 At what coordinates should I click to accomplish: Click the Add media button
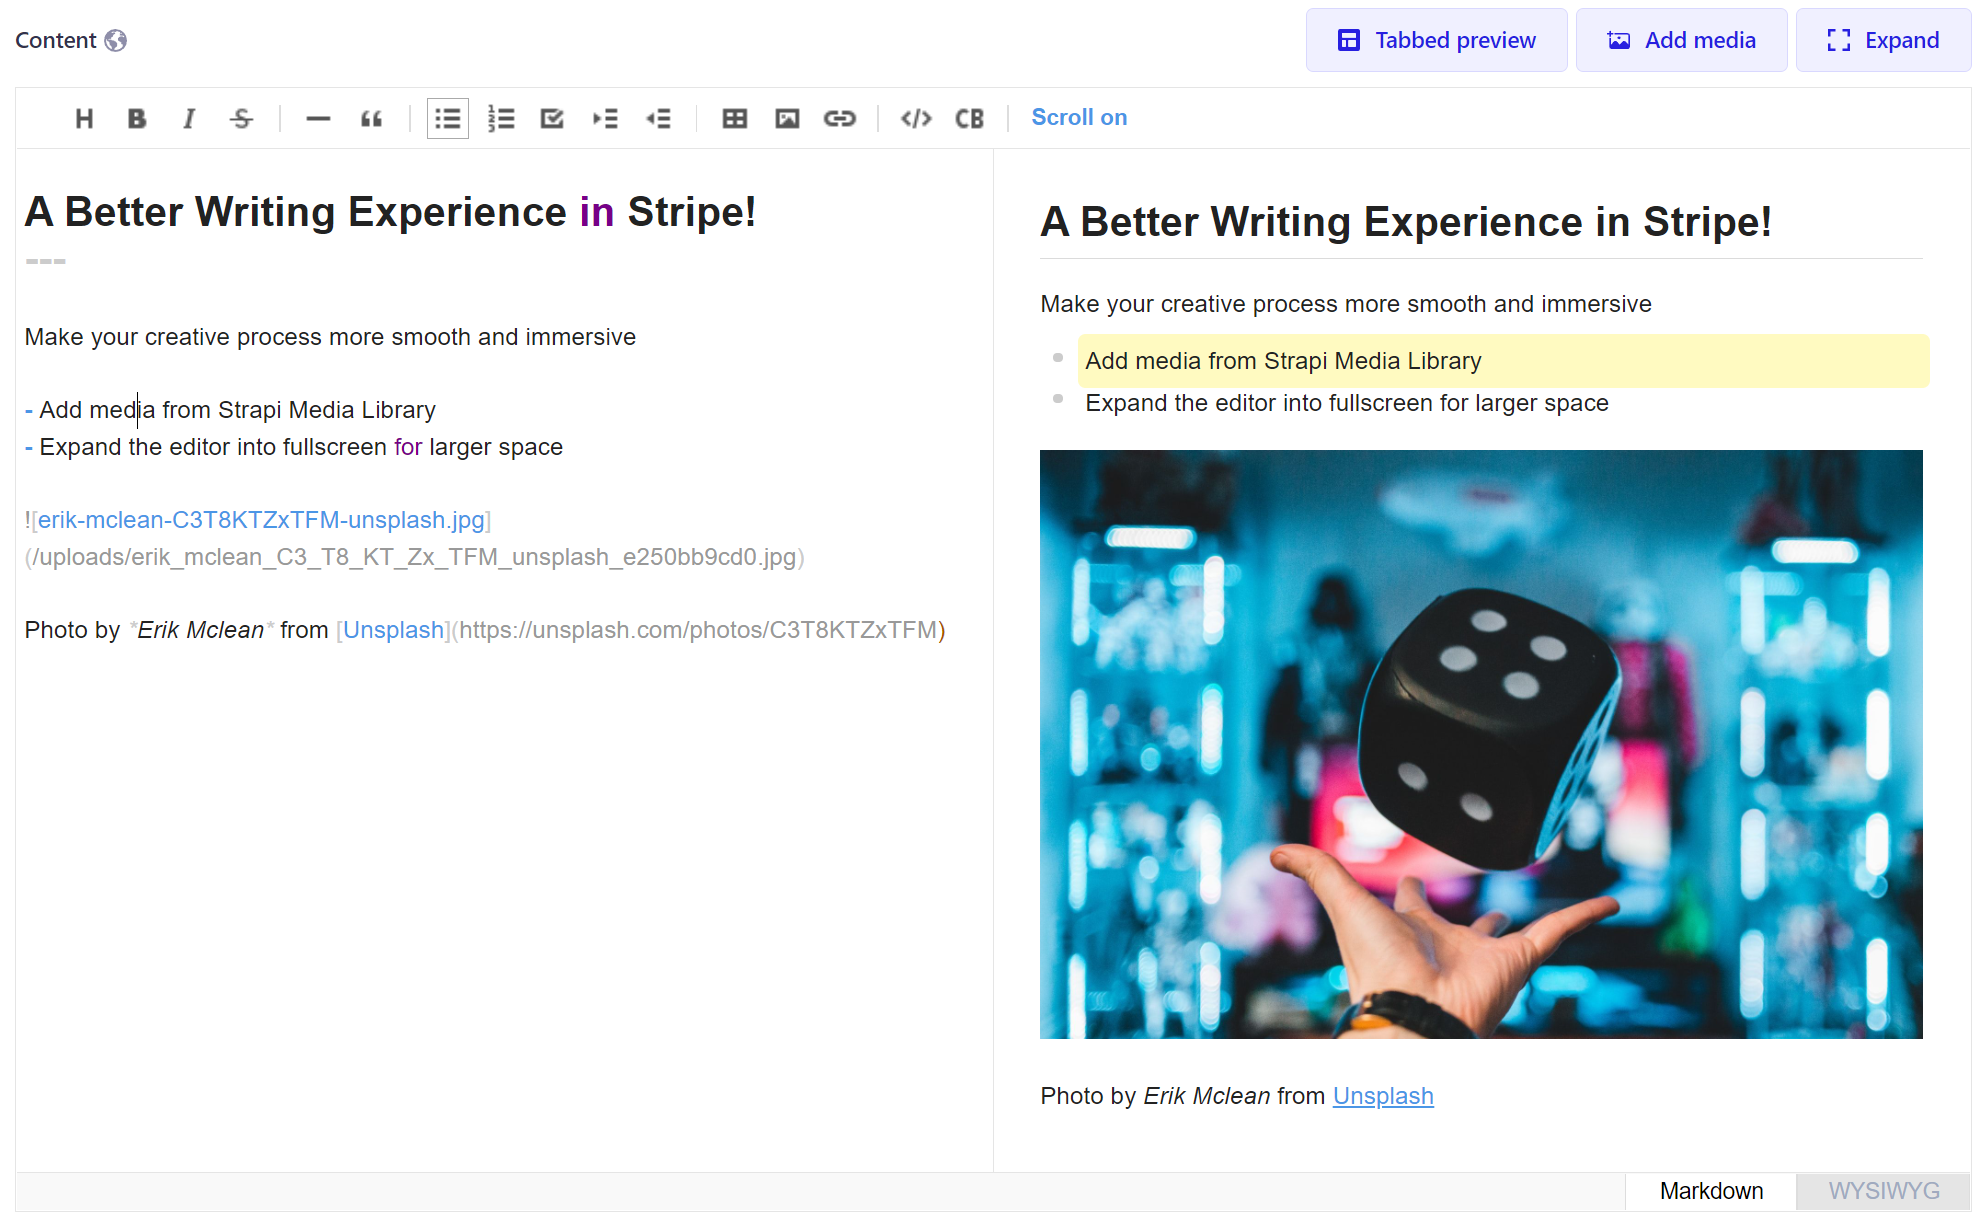(x=1681, y=40)
